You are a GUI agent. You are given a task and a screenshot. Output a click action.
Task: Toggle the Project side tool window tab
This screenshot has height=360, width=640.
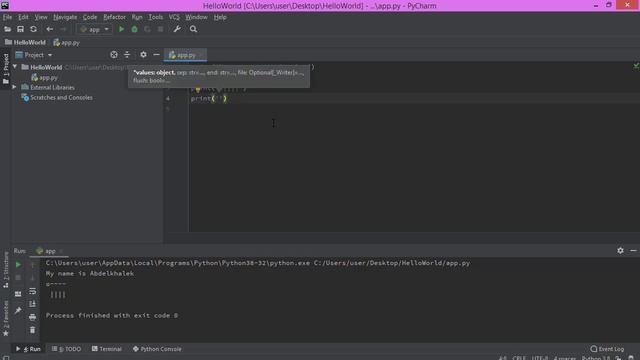tap(5, 69)
